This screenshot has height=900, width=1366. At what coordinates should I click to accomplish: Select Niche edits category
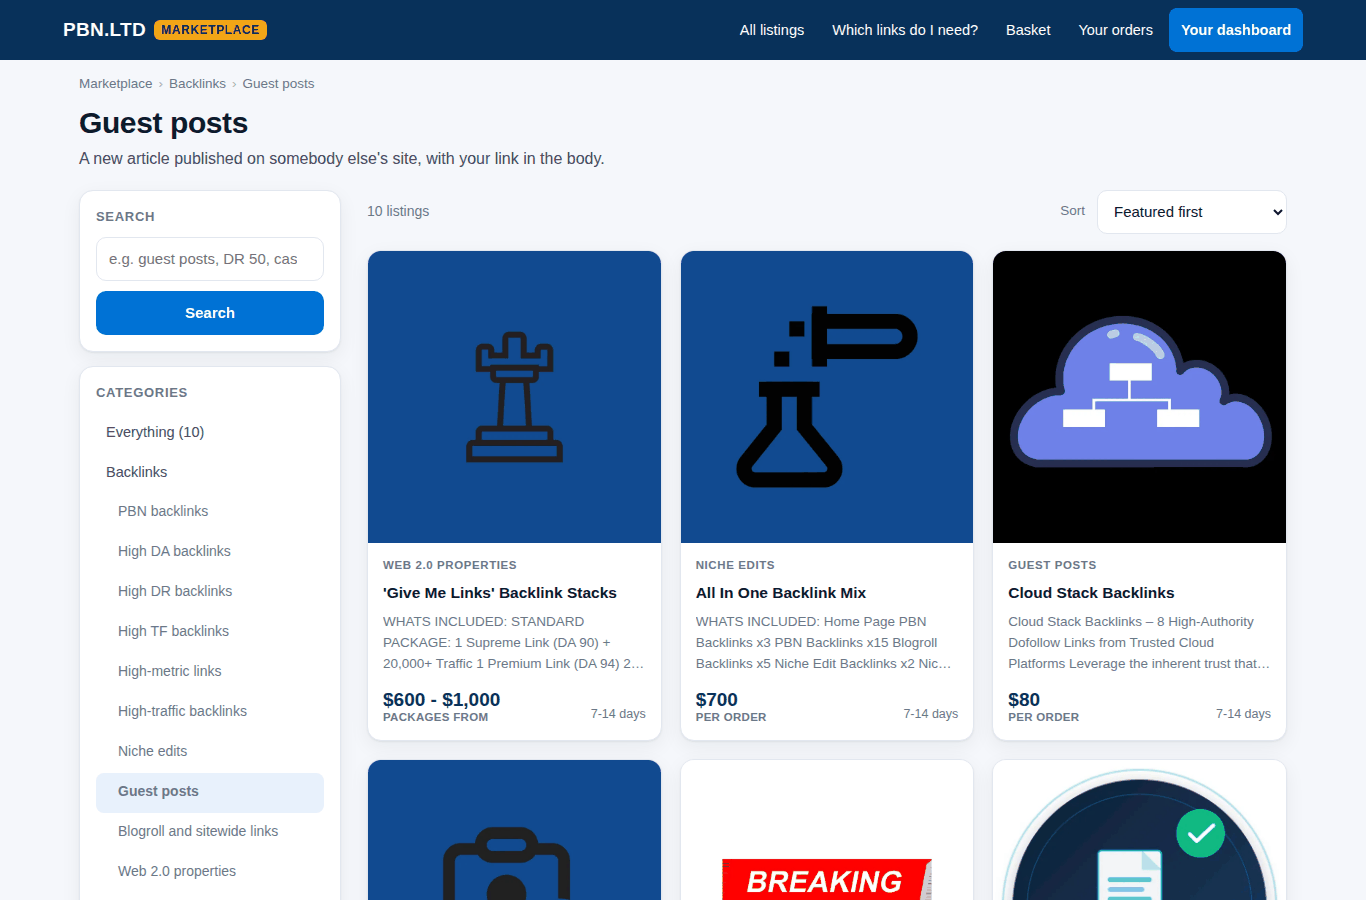[210, 751]
